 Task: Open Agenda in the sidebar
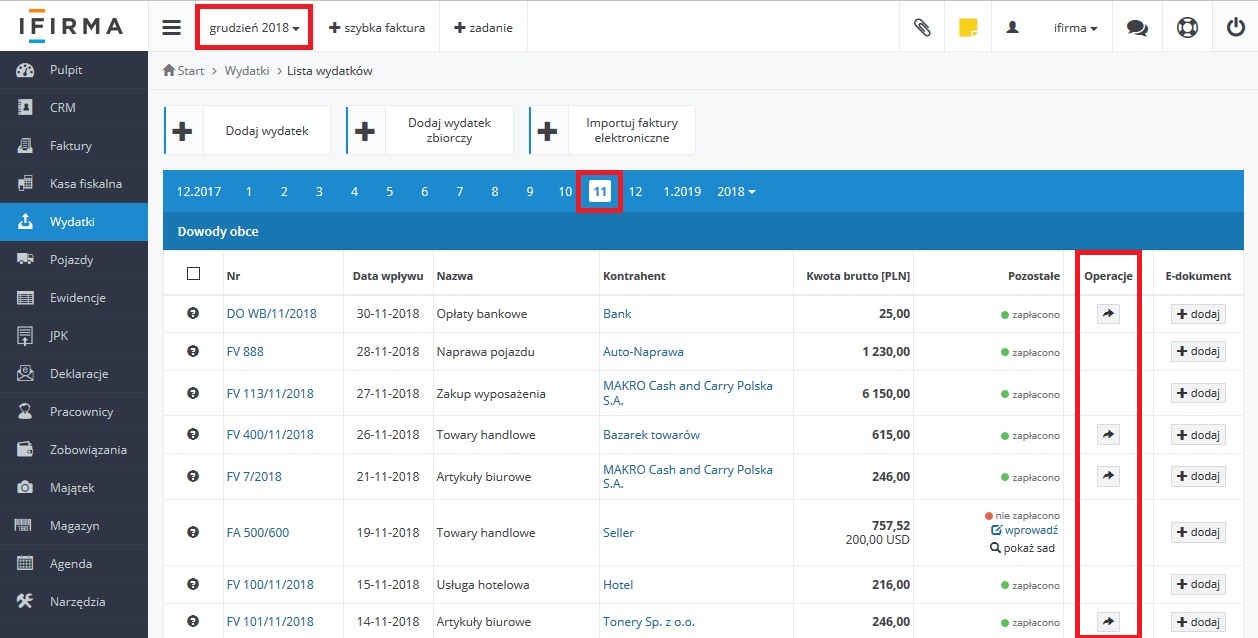[x=74, y=564]
